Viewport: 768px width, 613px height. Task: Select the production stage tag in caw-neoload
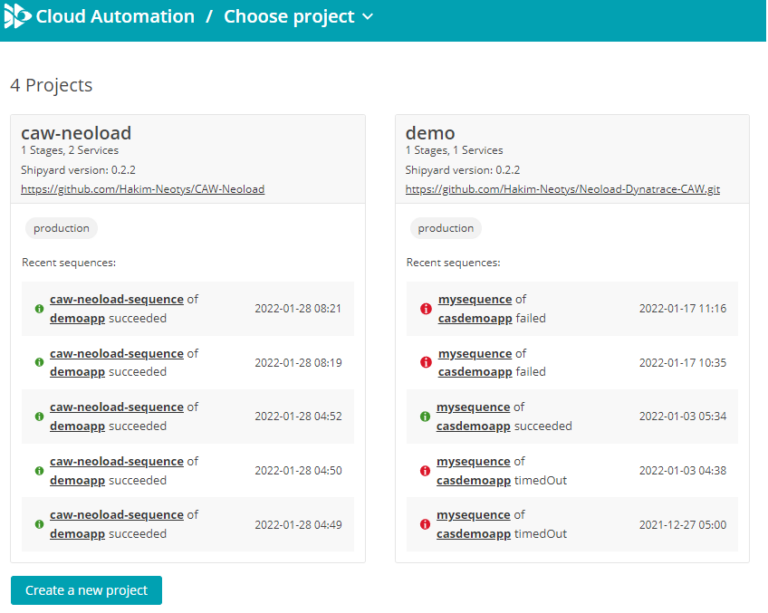pyautogui.click(x=61, y=228)
